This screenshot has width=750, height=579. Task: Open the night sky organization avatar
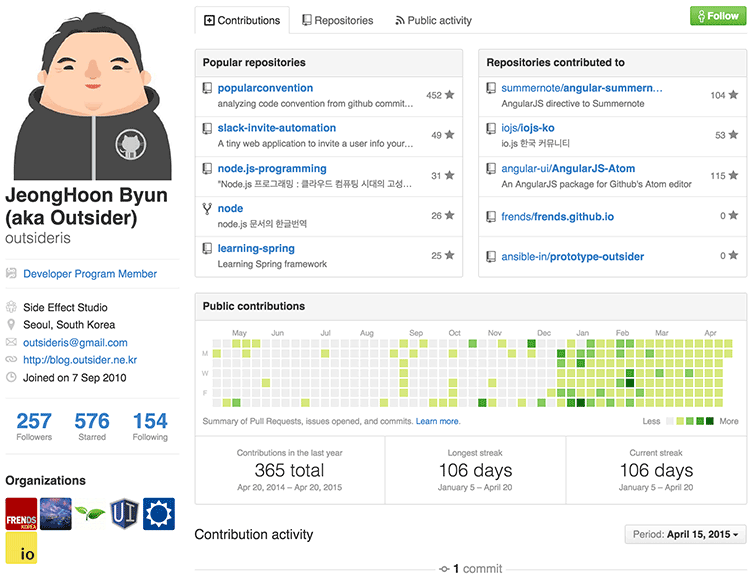click(x=55, y=514)
